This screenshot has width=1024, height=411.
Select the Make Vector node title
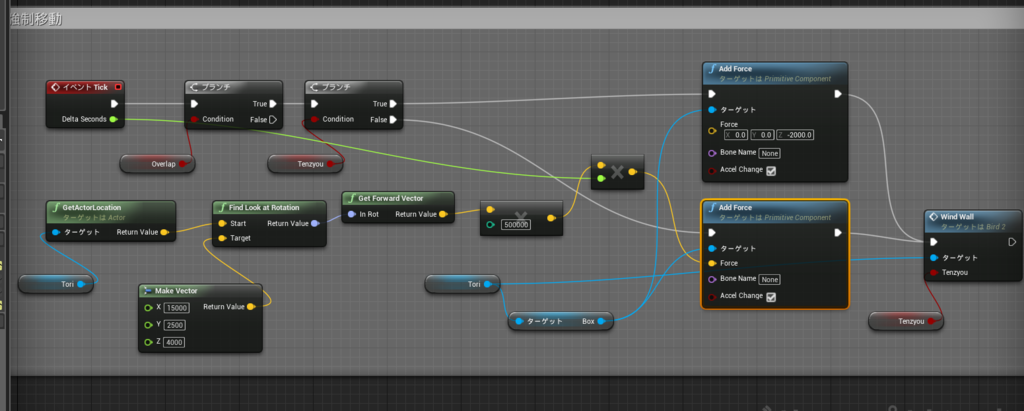click(176, 290)
